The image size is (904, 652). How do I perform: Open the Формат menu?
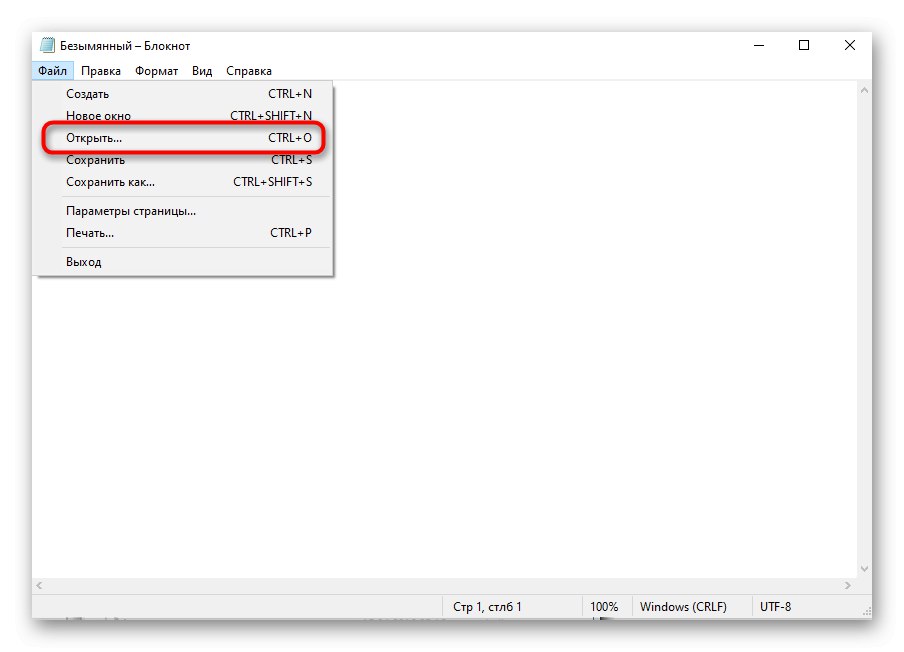pos(157,70)
